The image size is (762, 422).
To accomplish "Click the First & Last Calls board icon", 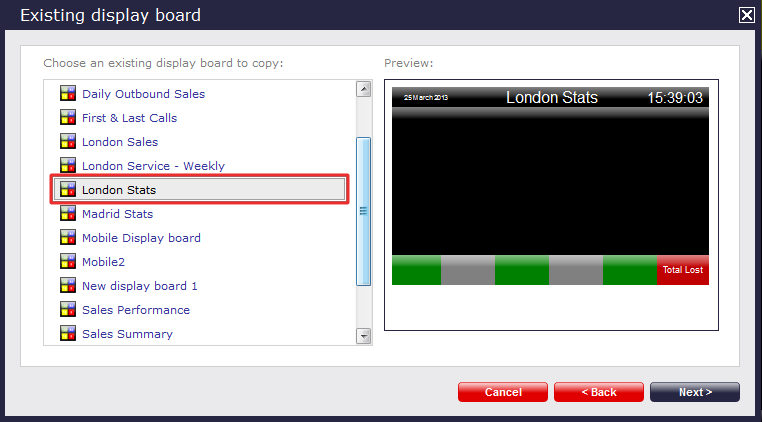I will [x=68, y=117].
